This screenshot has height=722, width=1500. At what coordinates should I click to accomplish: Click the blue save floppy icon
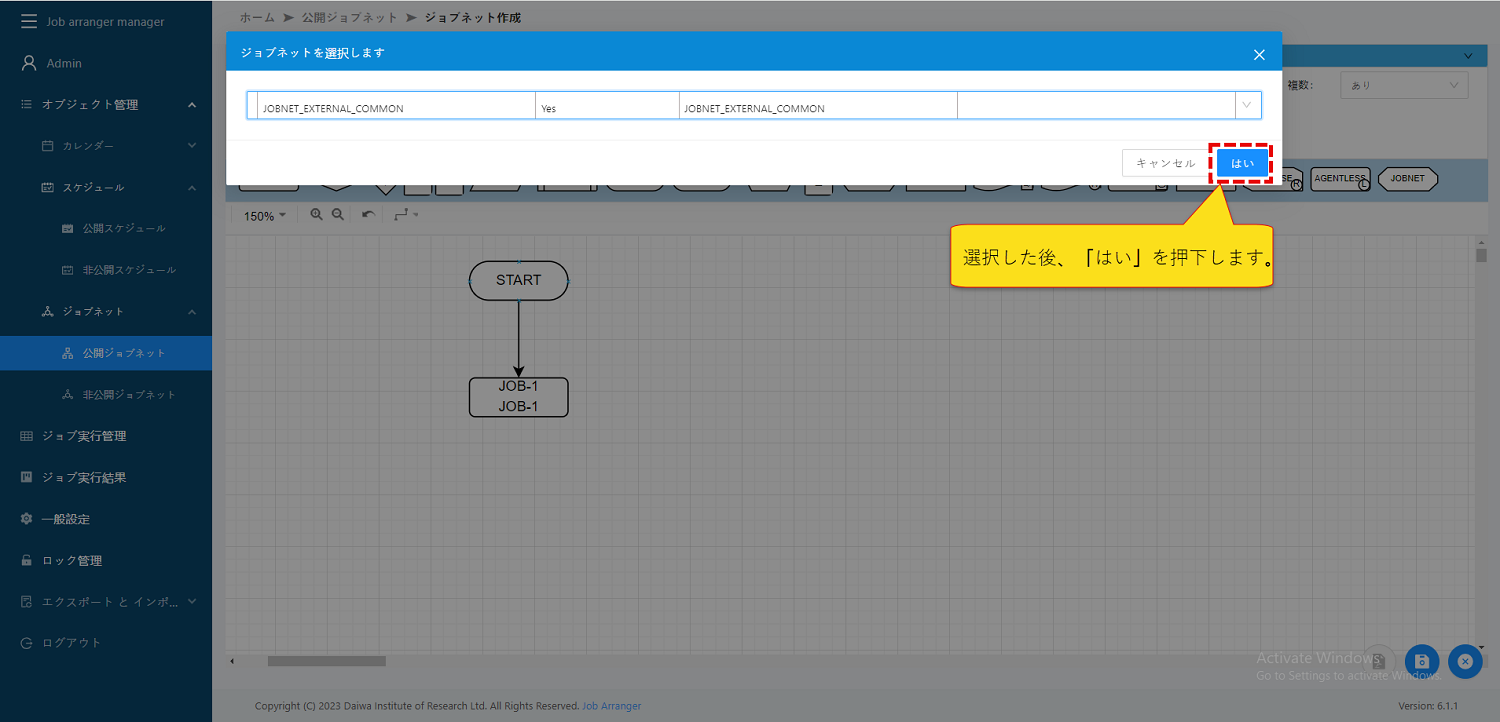point(1421,661)
